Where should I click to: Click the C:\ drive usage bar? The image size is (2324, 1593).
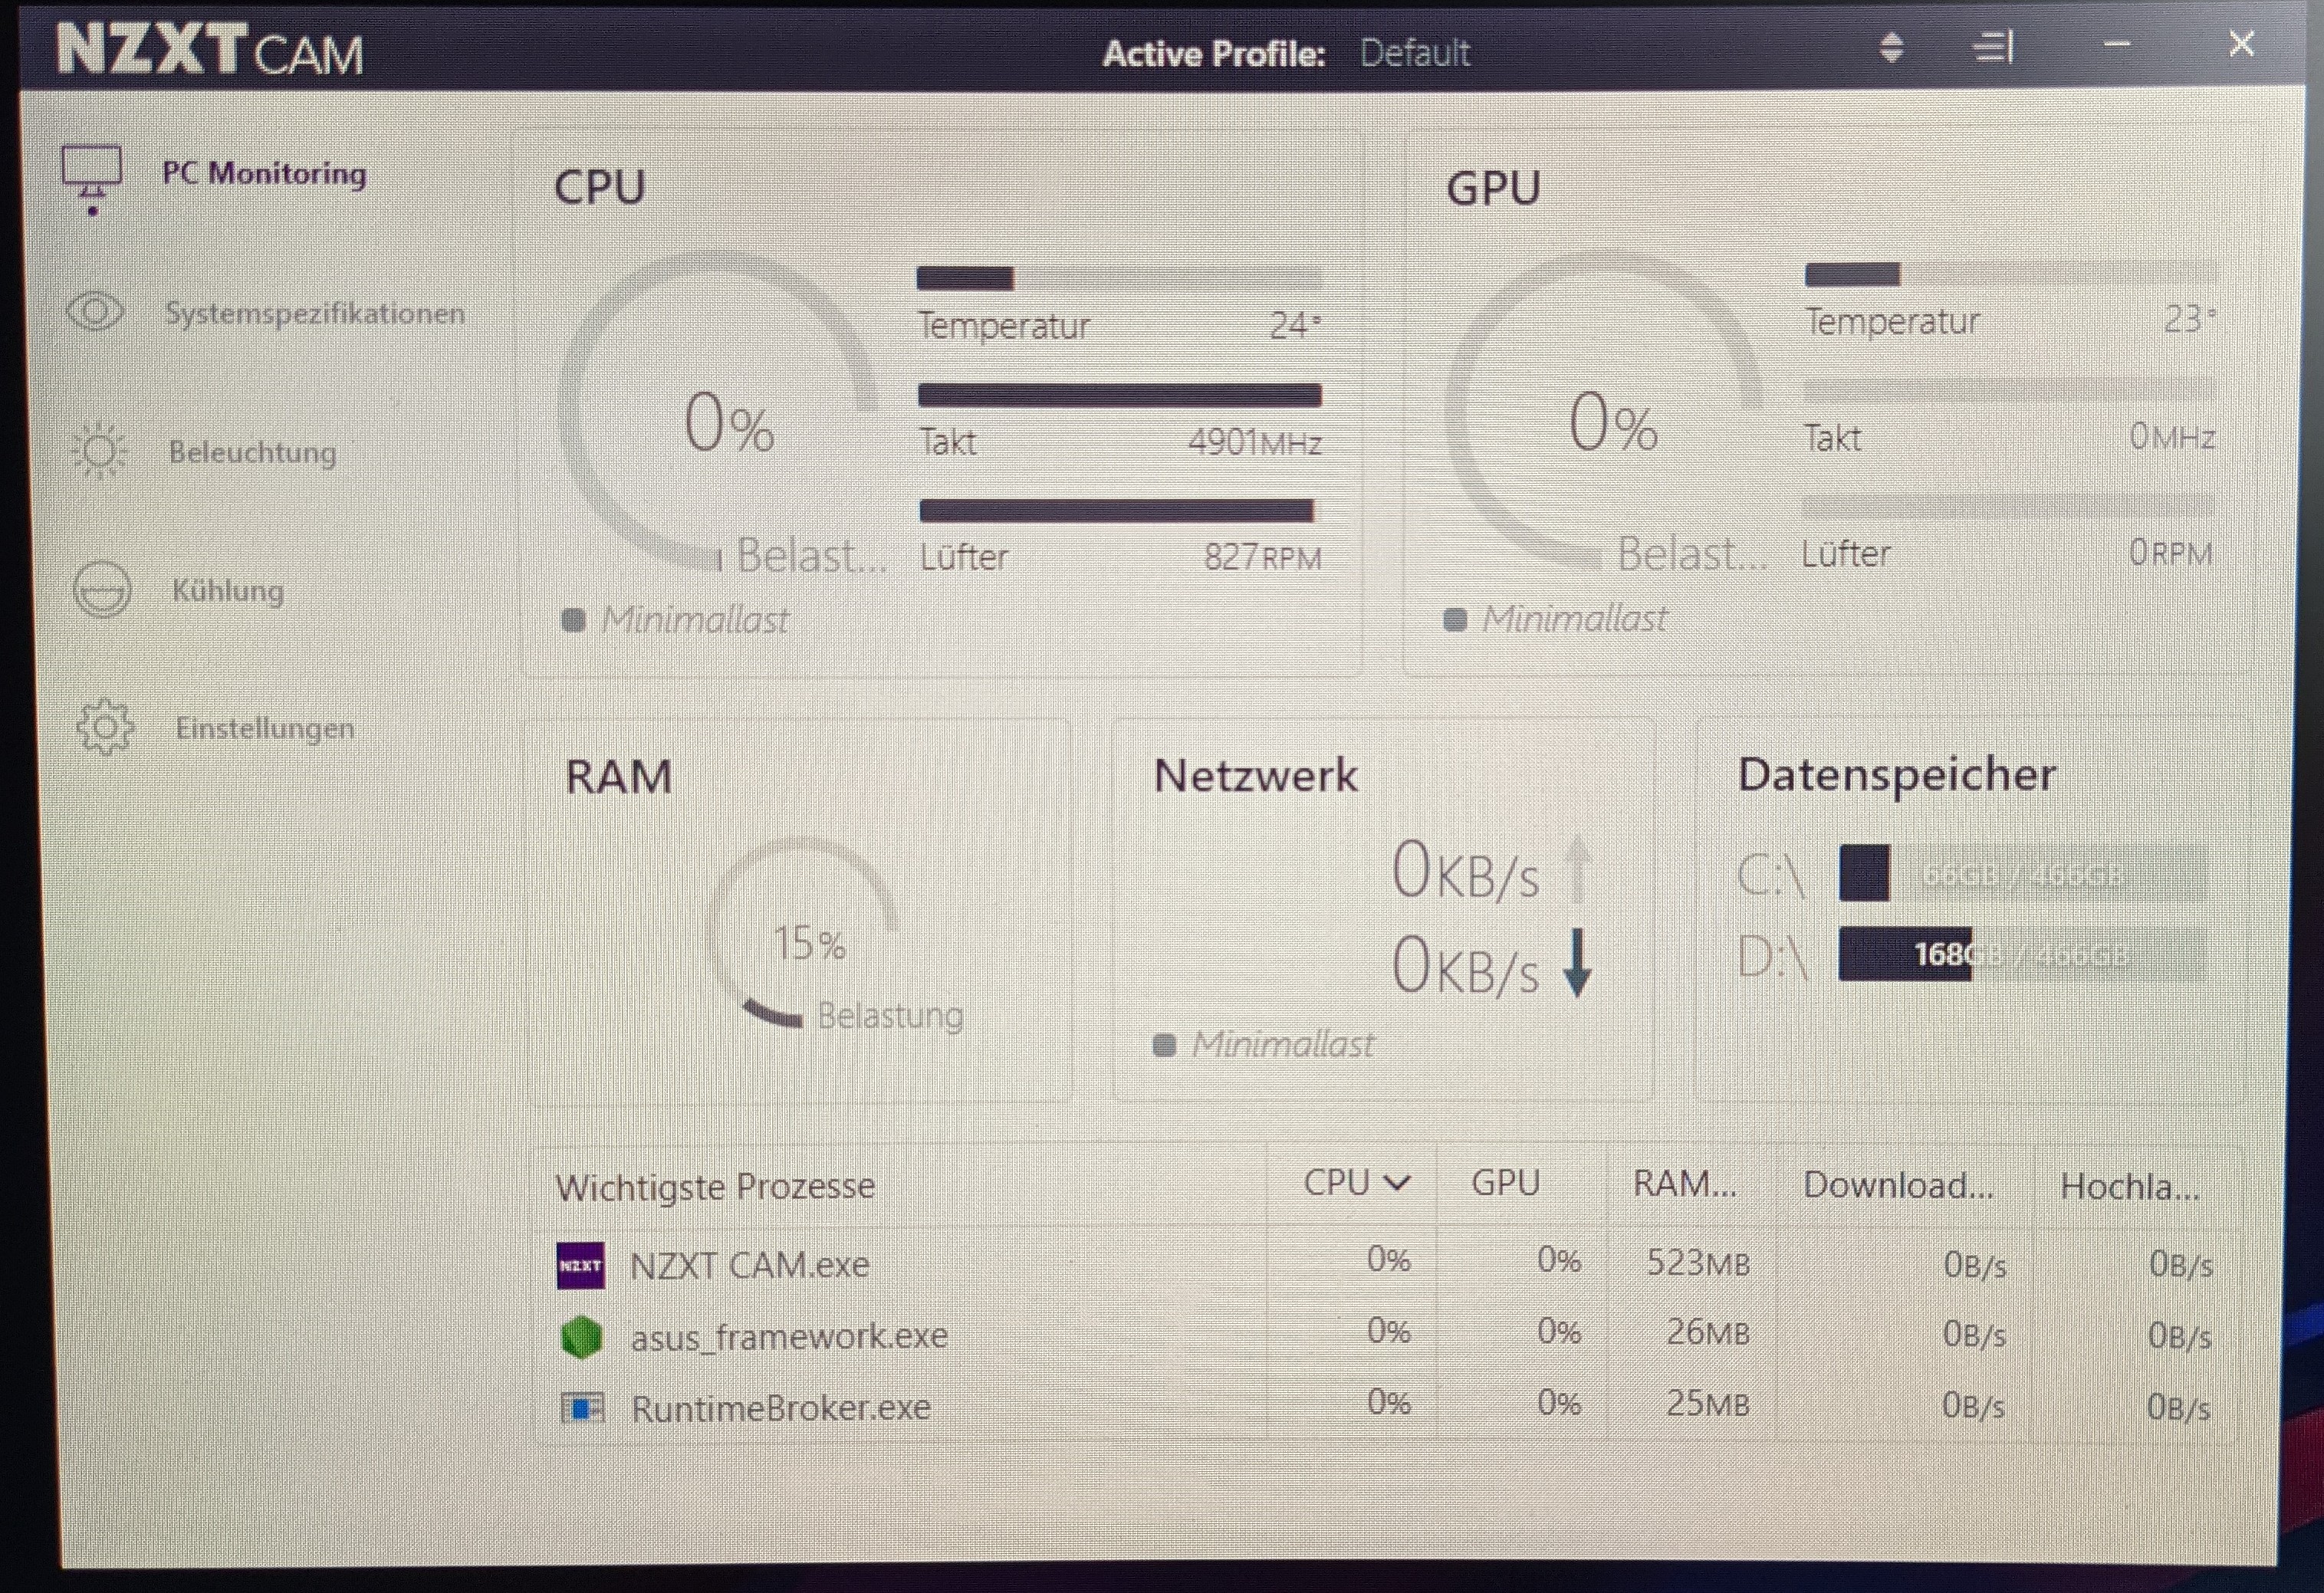pos(2022,873)
